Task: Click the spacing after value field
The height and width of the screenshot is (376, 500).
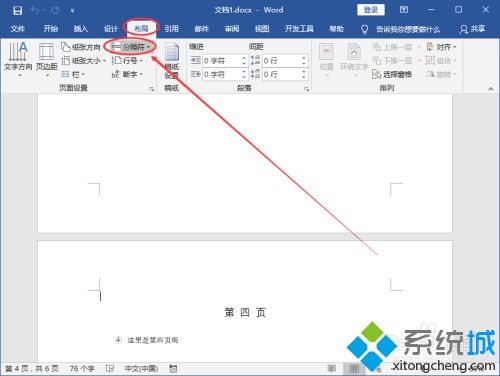Action: (x=282, y=74)
